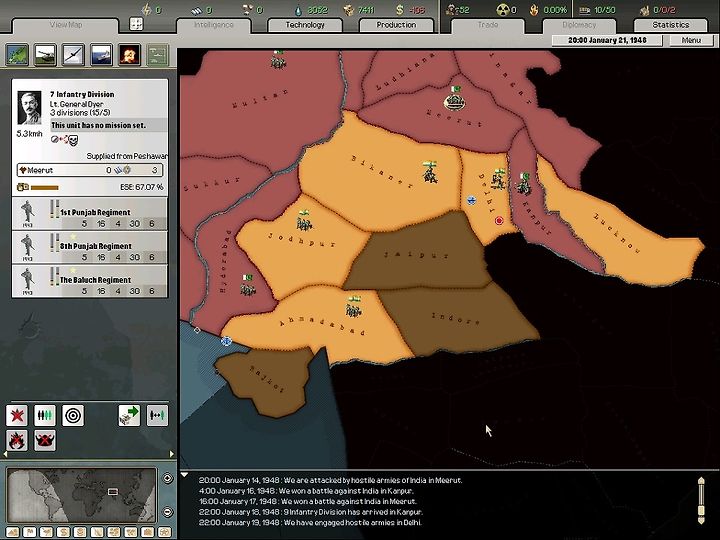
Task: Click the yellow dollar money icon
Action: tap(399, 10)
